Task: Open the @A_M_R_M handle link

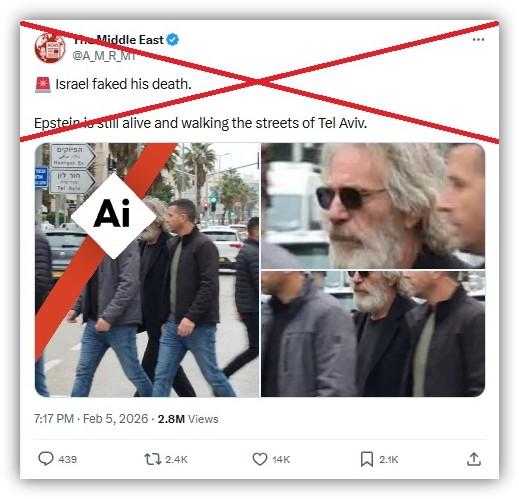Action: (104, 56)
